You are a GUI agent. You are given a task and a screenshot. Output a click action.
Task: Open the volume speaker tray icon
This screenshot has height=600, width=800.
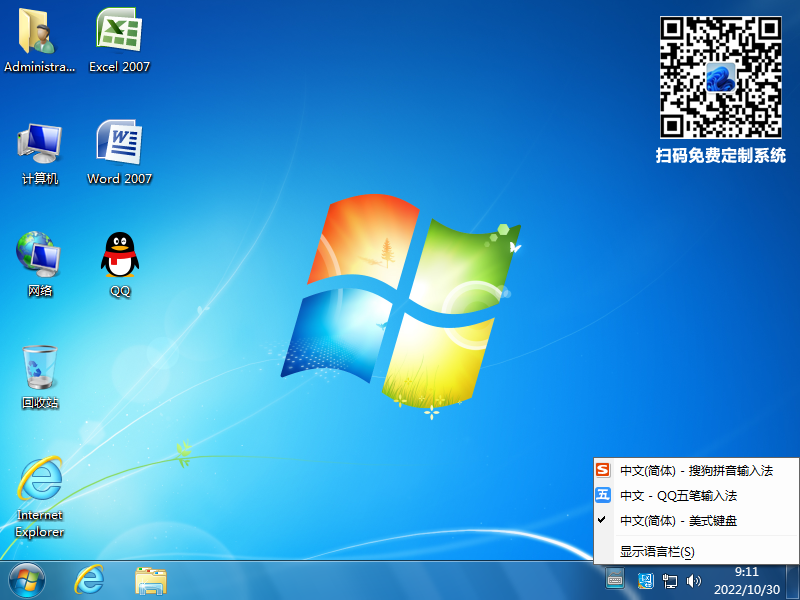click(695, 580)
